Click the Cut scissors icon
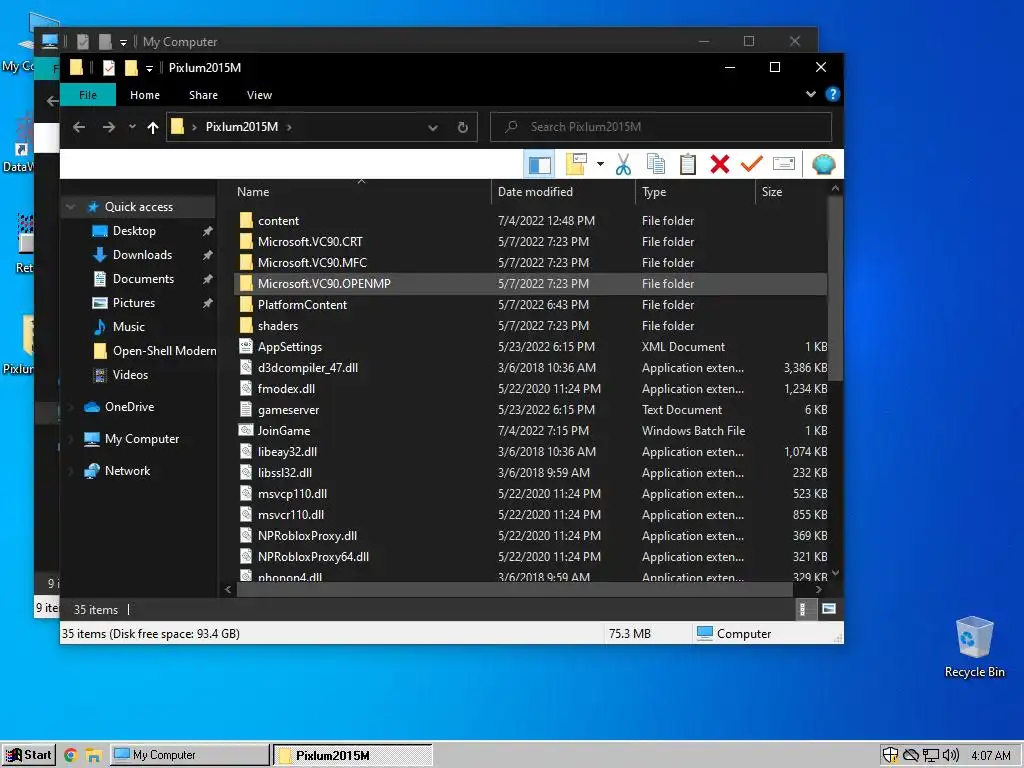Image resolution: width=1024 pixels, height=768 pixels. coord(624,165)
